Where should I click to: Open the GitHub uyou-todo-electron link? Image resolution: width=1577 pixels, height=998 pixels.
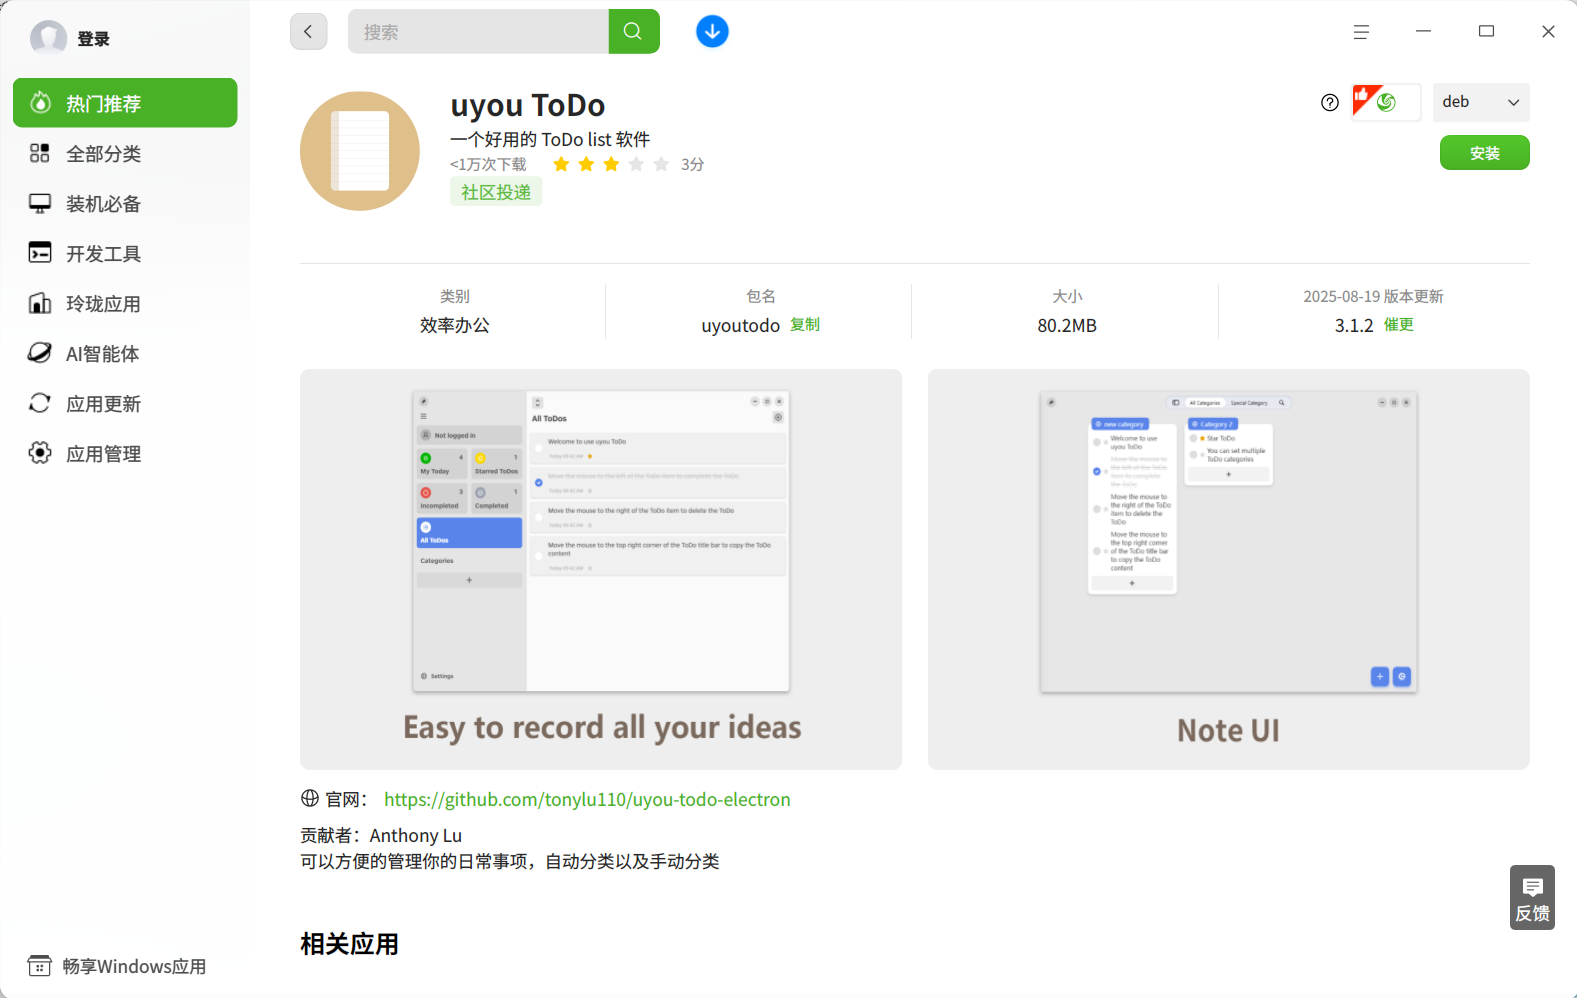[x=587, y=799]
